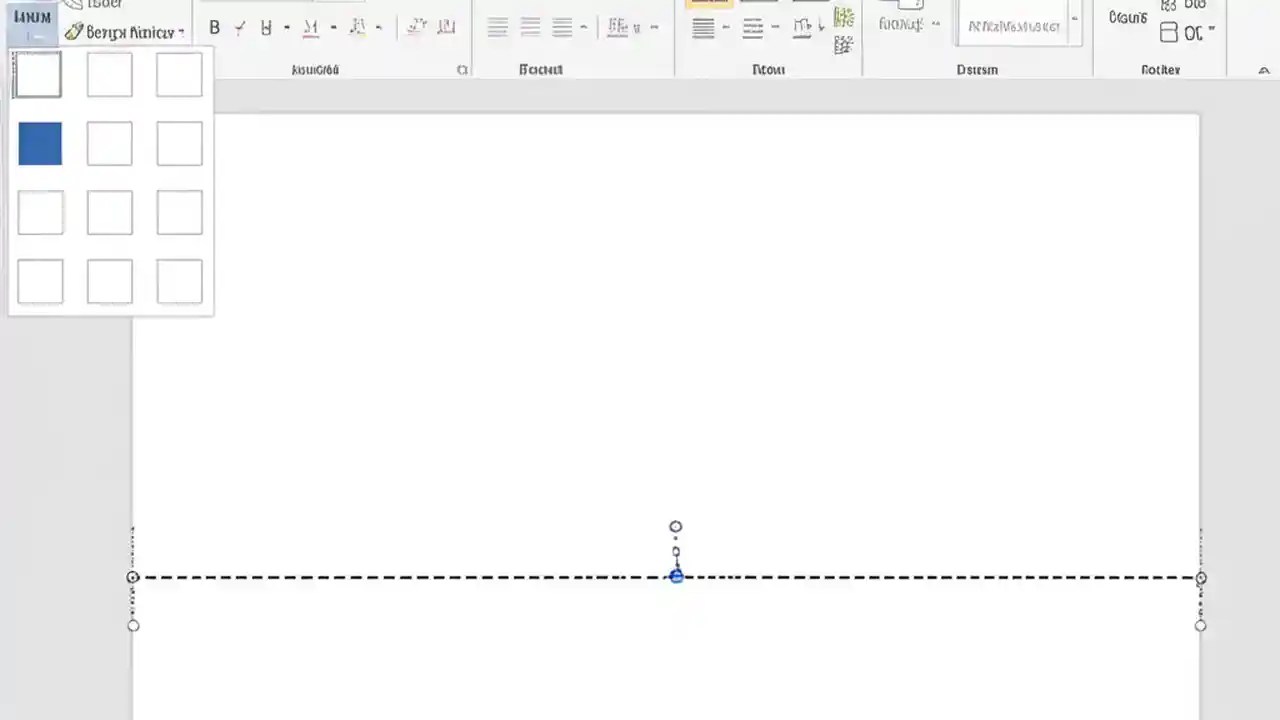The width and height of the screenshot is (1280, 720).
Task: Click the clear formatting icon
Action: point(417,27)
